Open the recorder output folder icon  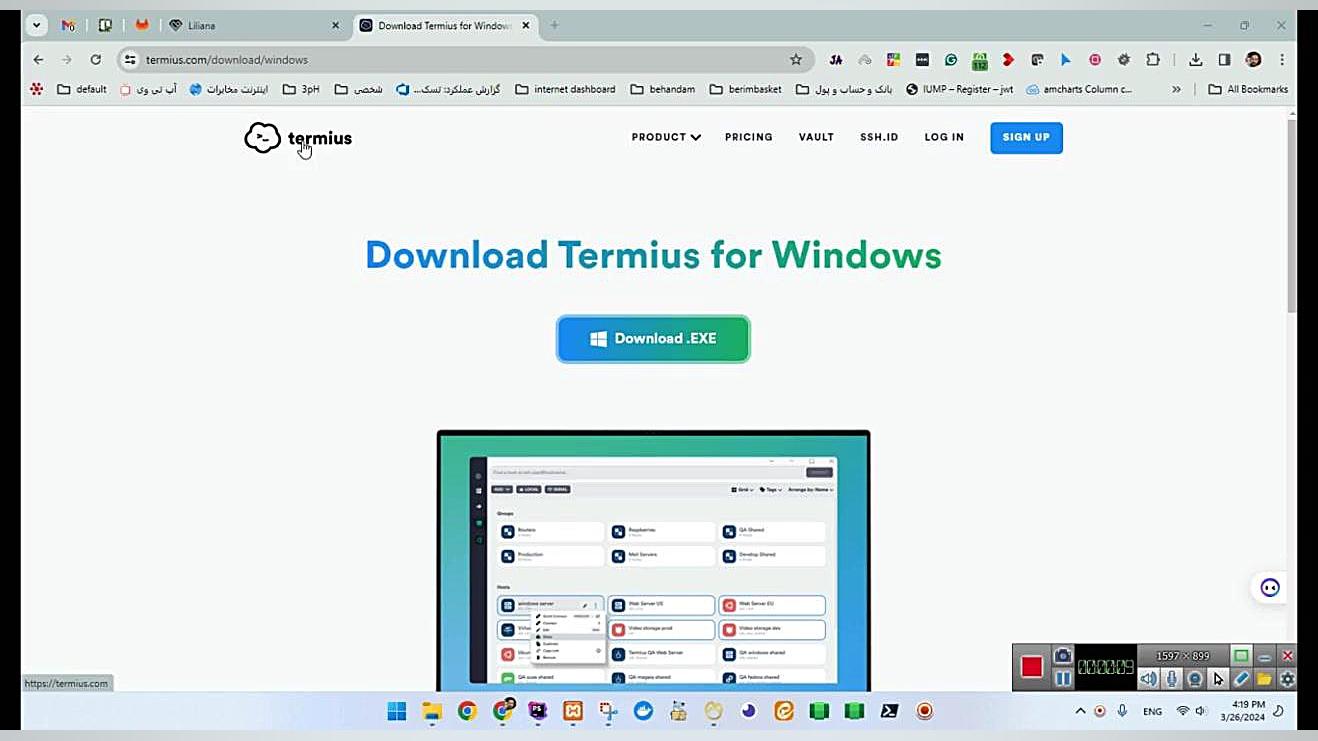[1264, 679]
